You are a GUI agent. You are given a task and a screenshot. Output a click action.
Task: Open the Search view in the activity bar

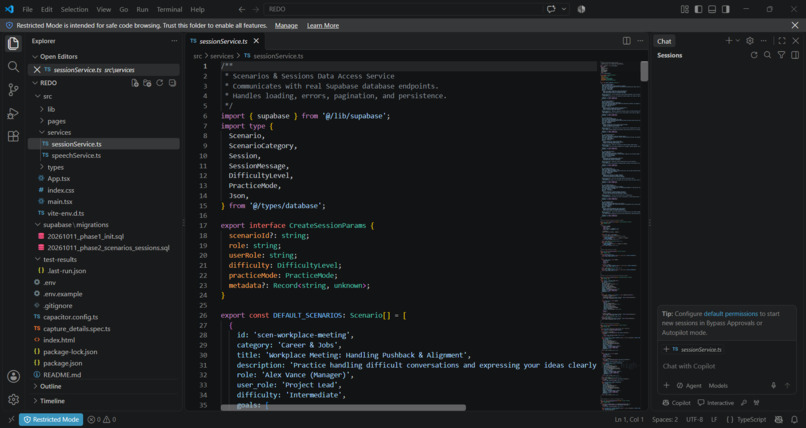[x=13, y=66]
